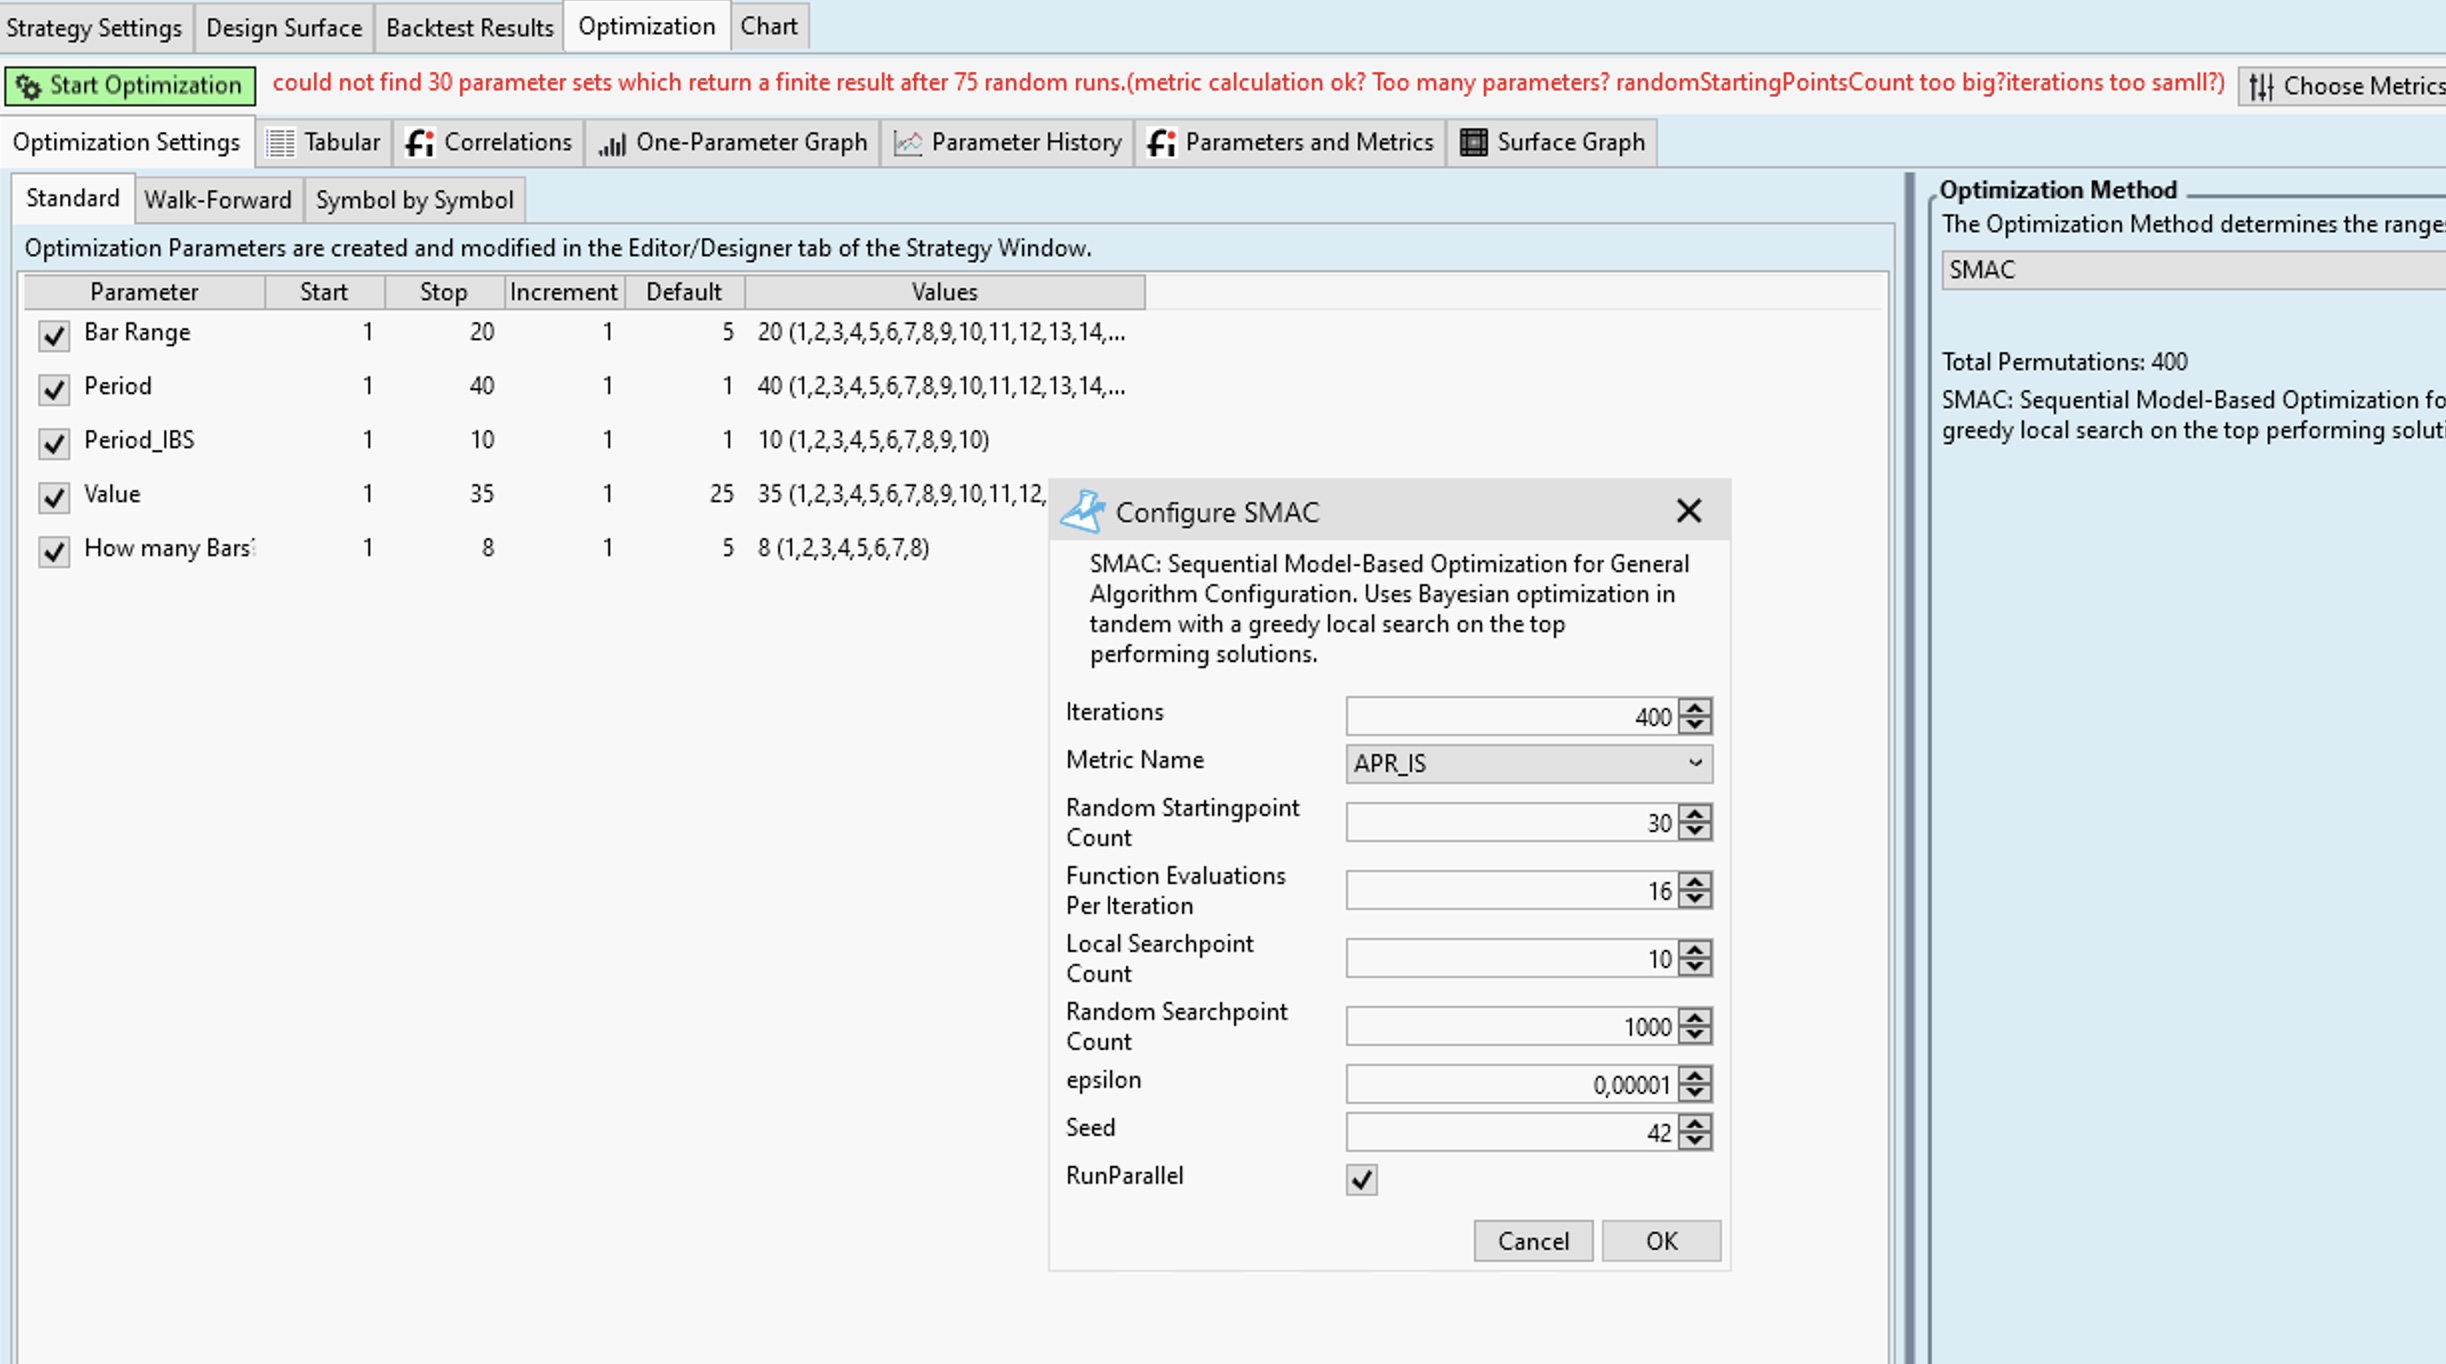
Task: Click the epsilon value input field
Action: (1510, 1085)
